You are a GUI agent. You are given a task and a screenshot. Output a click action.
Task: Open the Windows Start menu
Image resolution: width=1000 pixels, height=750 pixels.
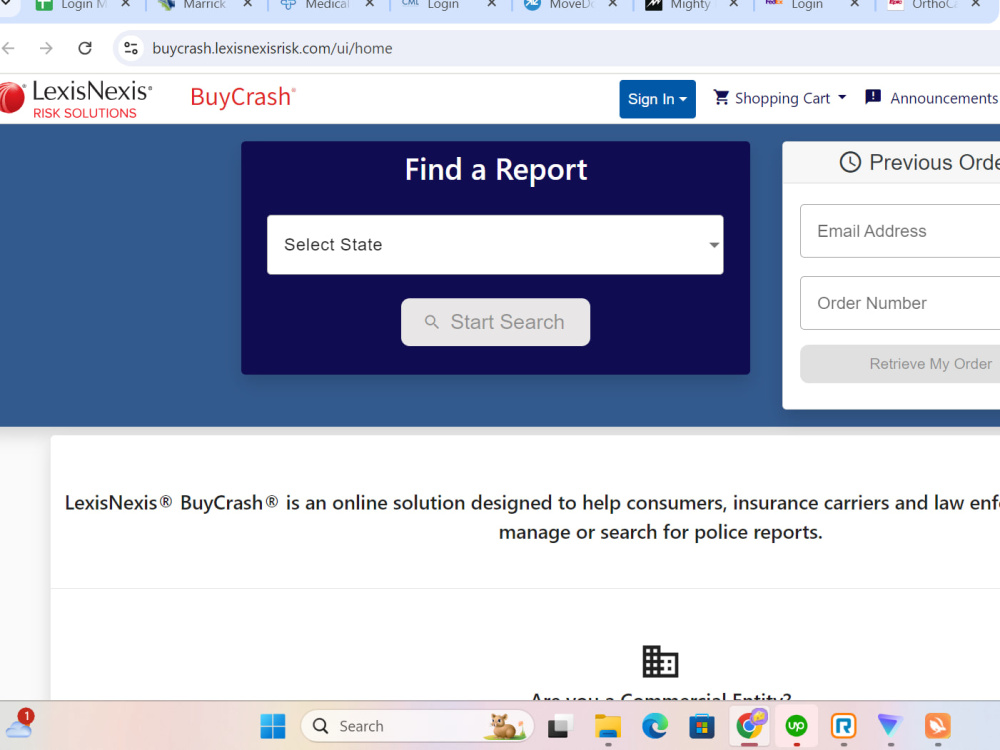273,726
